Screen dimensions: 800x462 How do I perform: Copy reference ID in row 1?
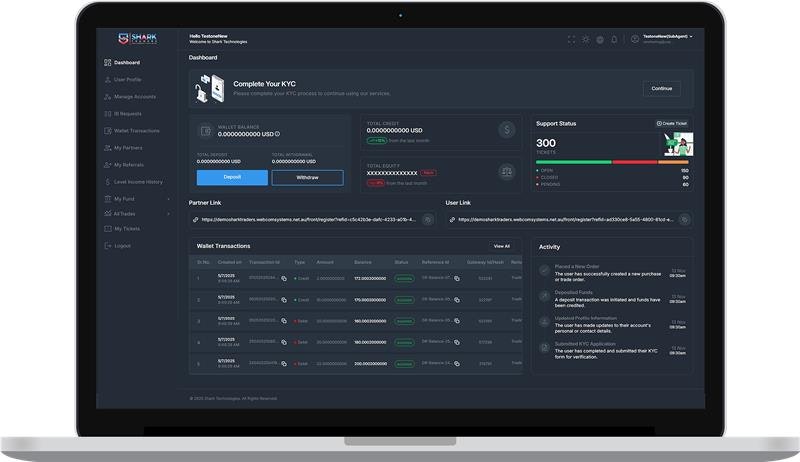click(x=457, y=279)
